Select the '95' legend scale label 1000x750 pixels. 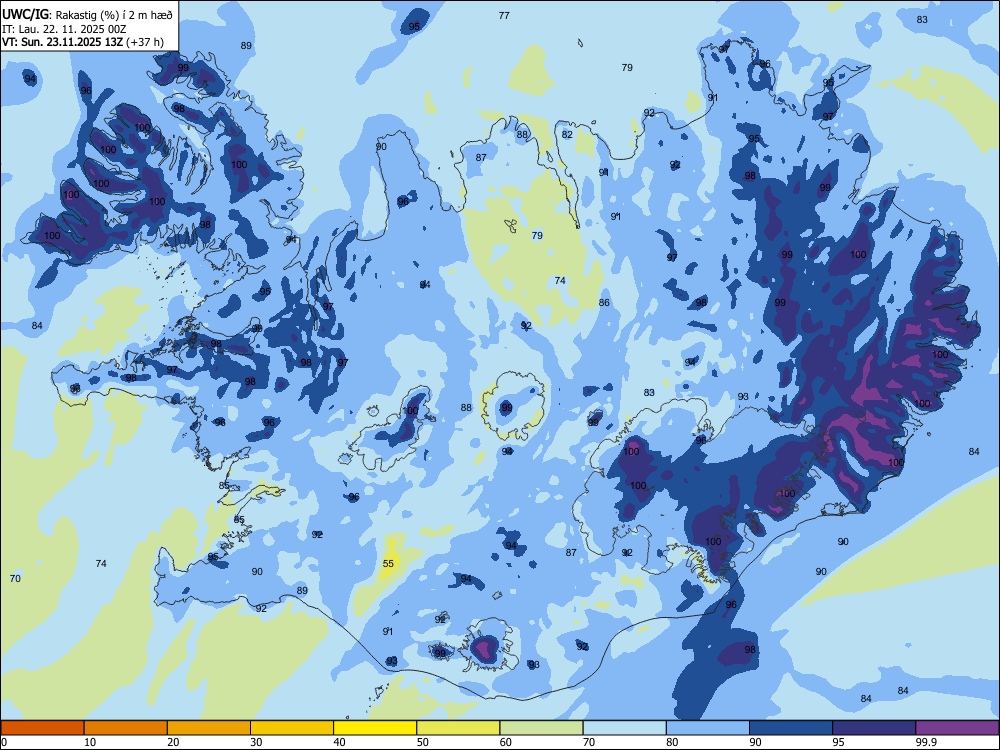pyautogui.click(x=839, y=742)
